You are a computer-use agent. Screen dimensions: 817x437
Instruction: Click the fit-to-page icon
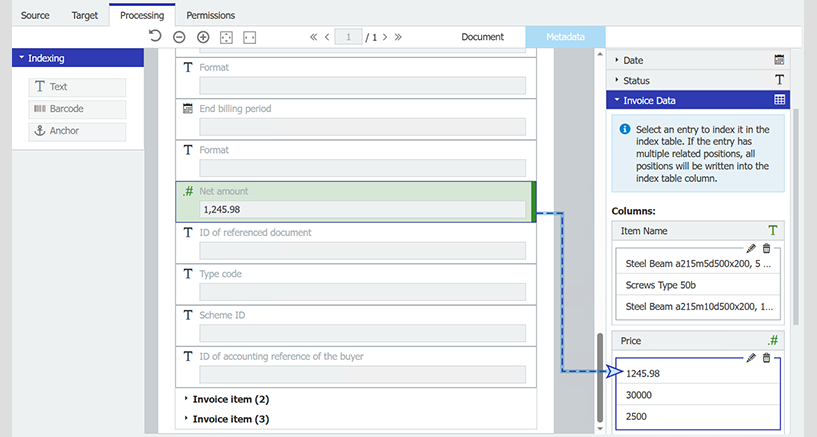click(x=226, y=37)
